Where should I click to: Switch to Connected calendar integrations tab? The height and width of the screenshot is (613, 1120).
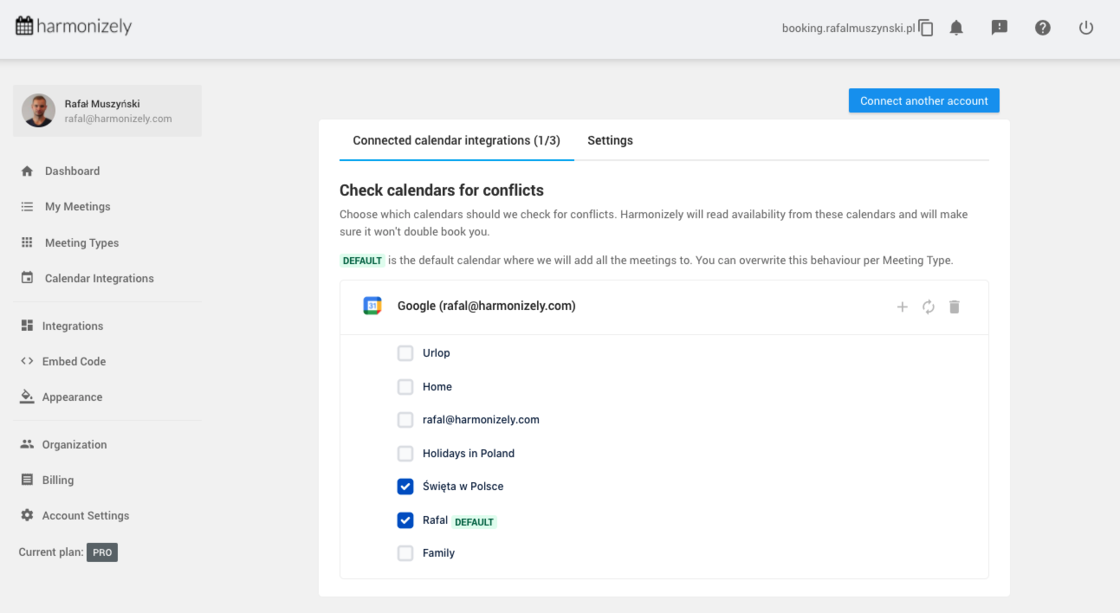click(x=456, y=141)
